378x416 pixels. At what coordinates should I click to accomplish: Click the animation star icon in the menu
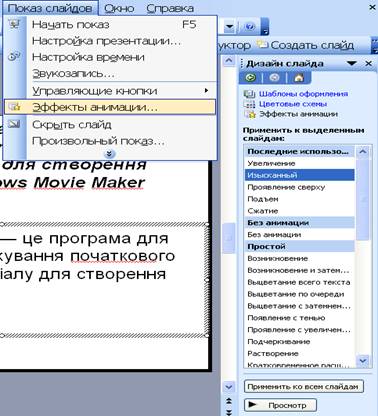pyautogui.click(x=14, y=107)
